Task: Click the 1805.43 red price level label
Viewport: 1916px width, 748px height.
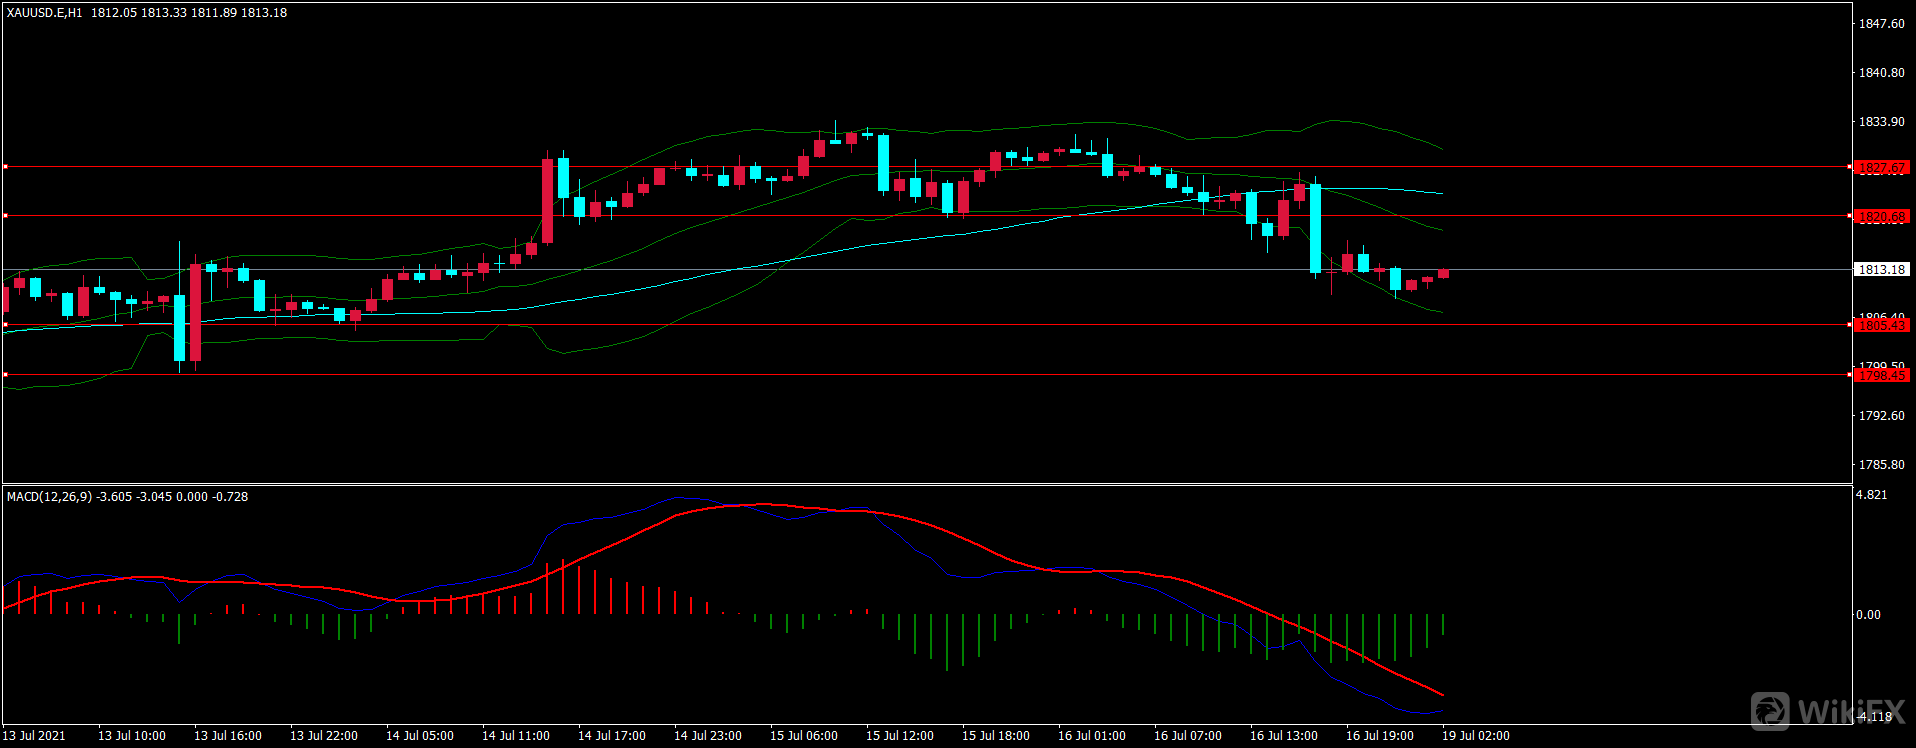Action: [1881, 325]
